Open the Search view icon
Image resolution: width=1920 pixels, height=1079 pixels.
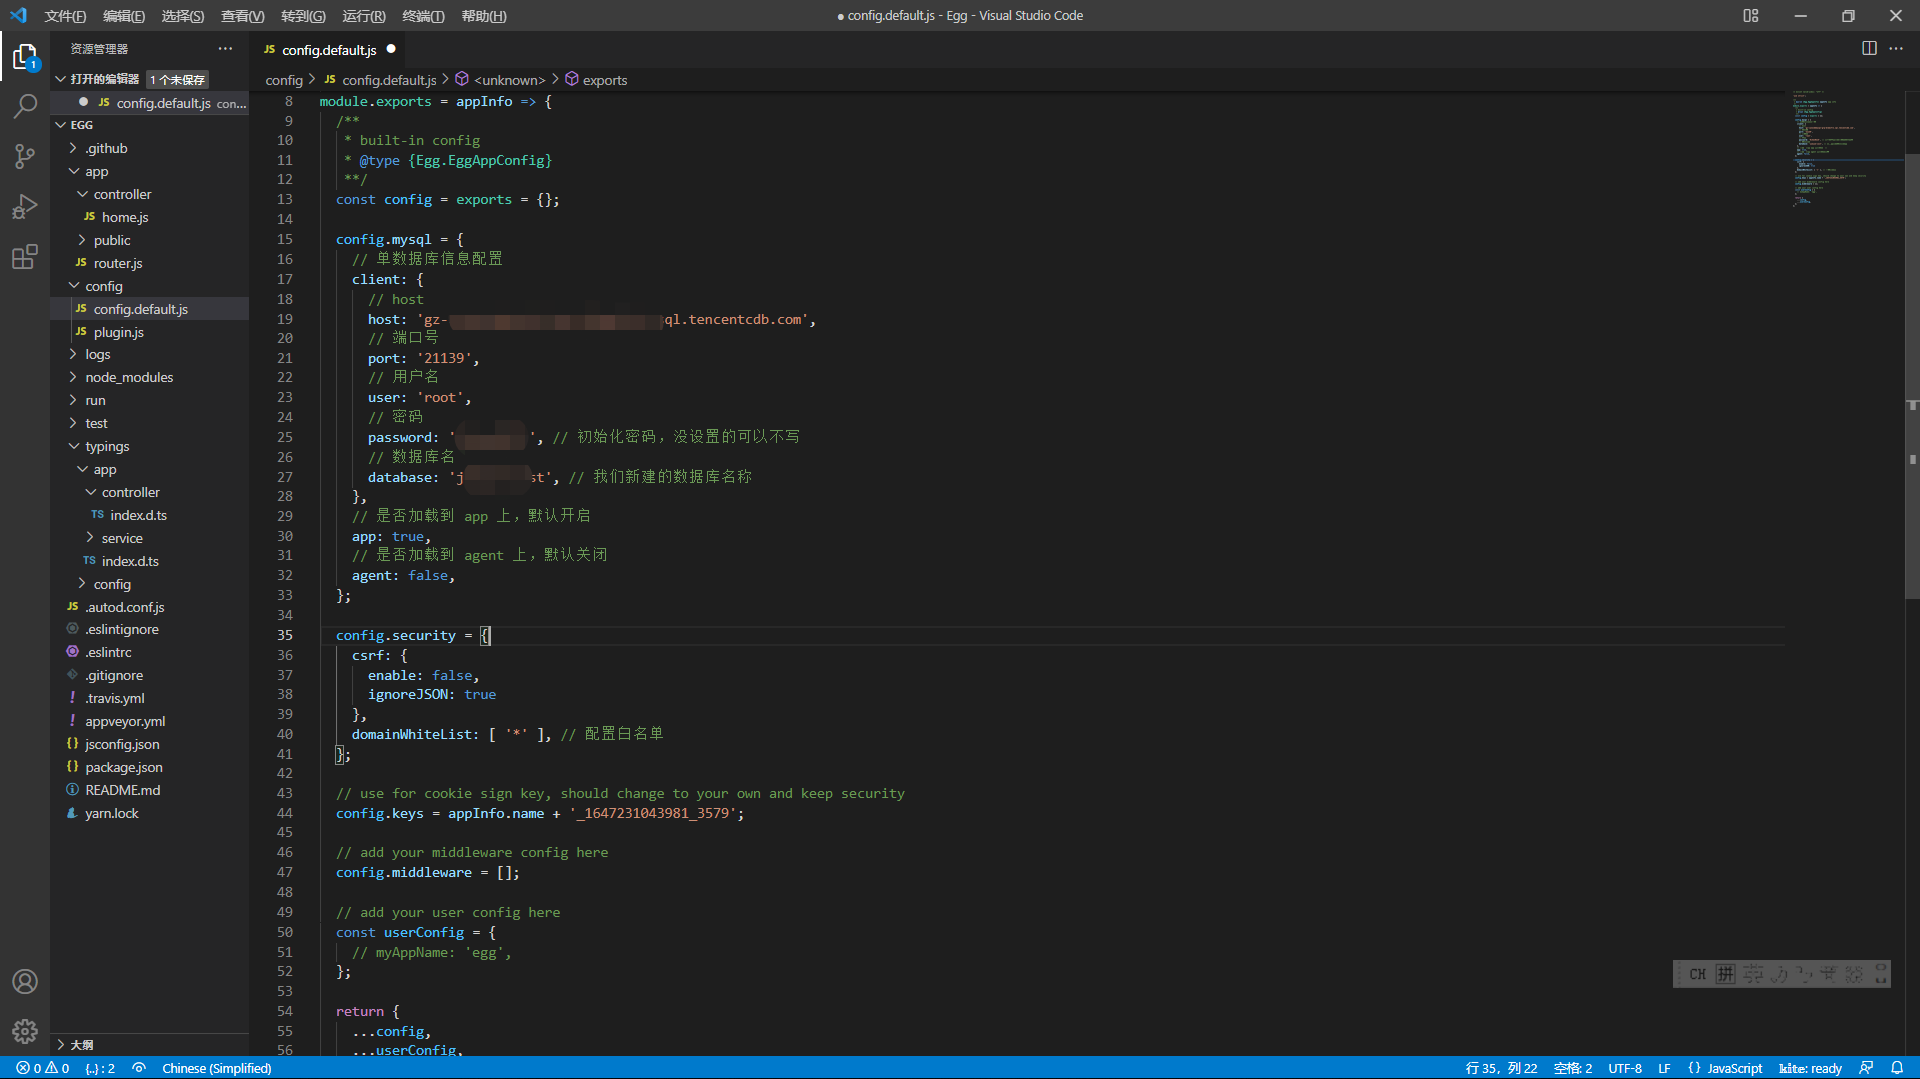pyautogui.click(x=25, y=106)
